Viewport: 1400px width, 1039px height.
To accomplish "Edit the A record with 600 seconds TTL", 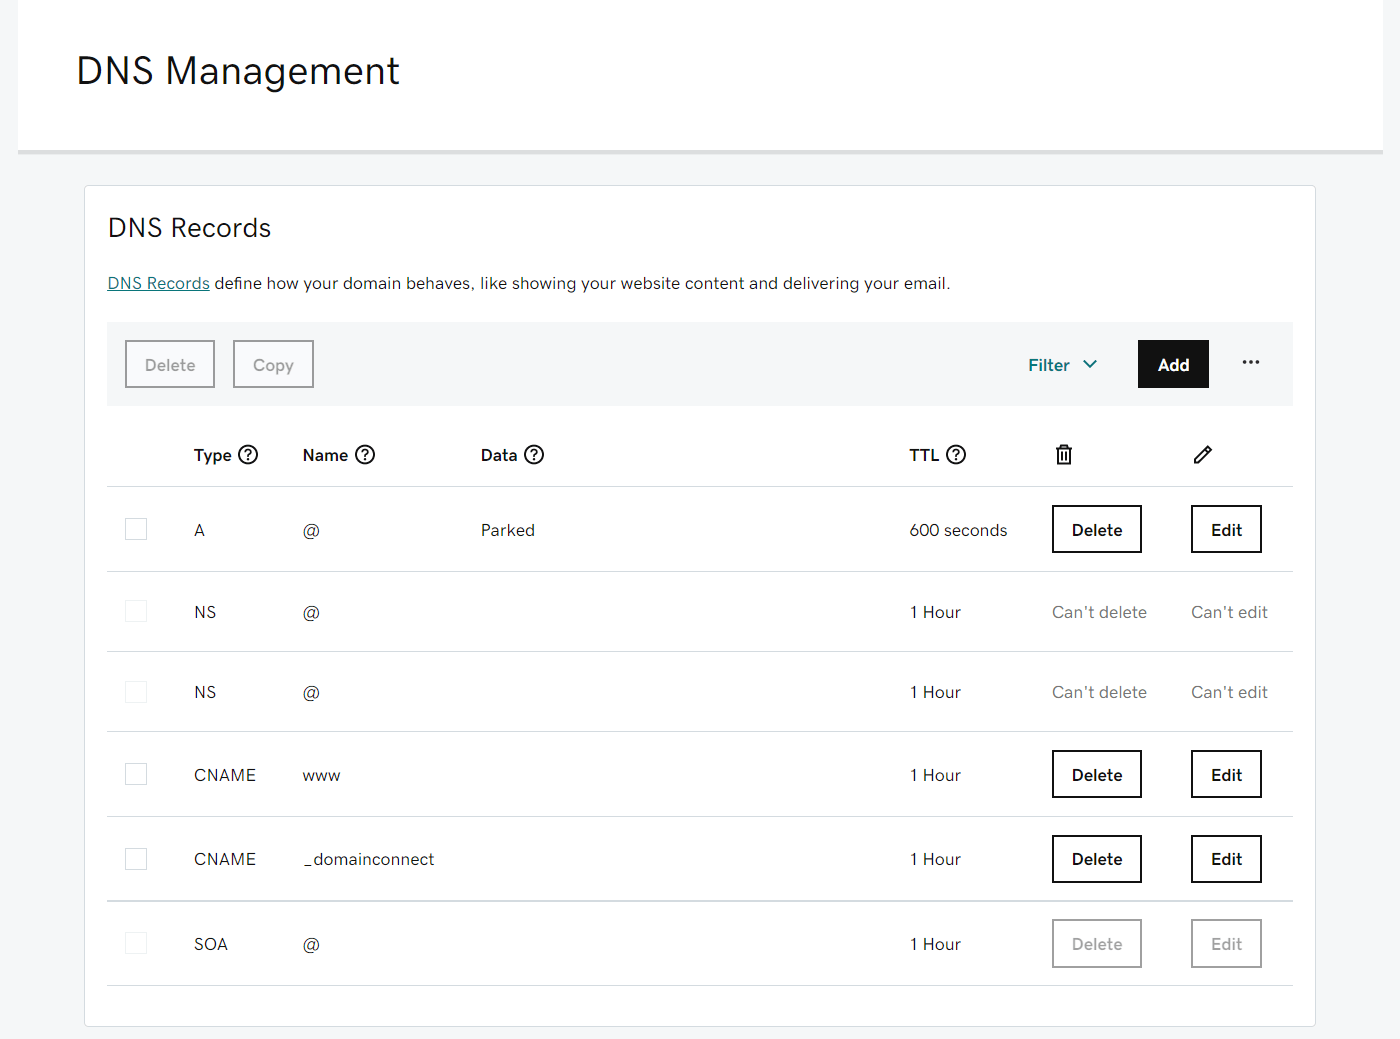I will (1226, 530).
